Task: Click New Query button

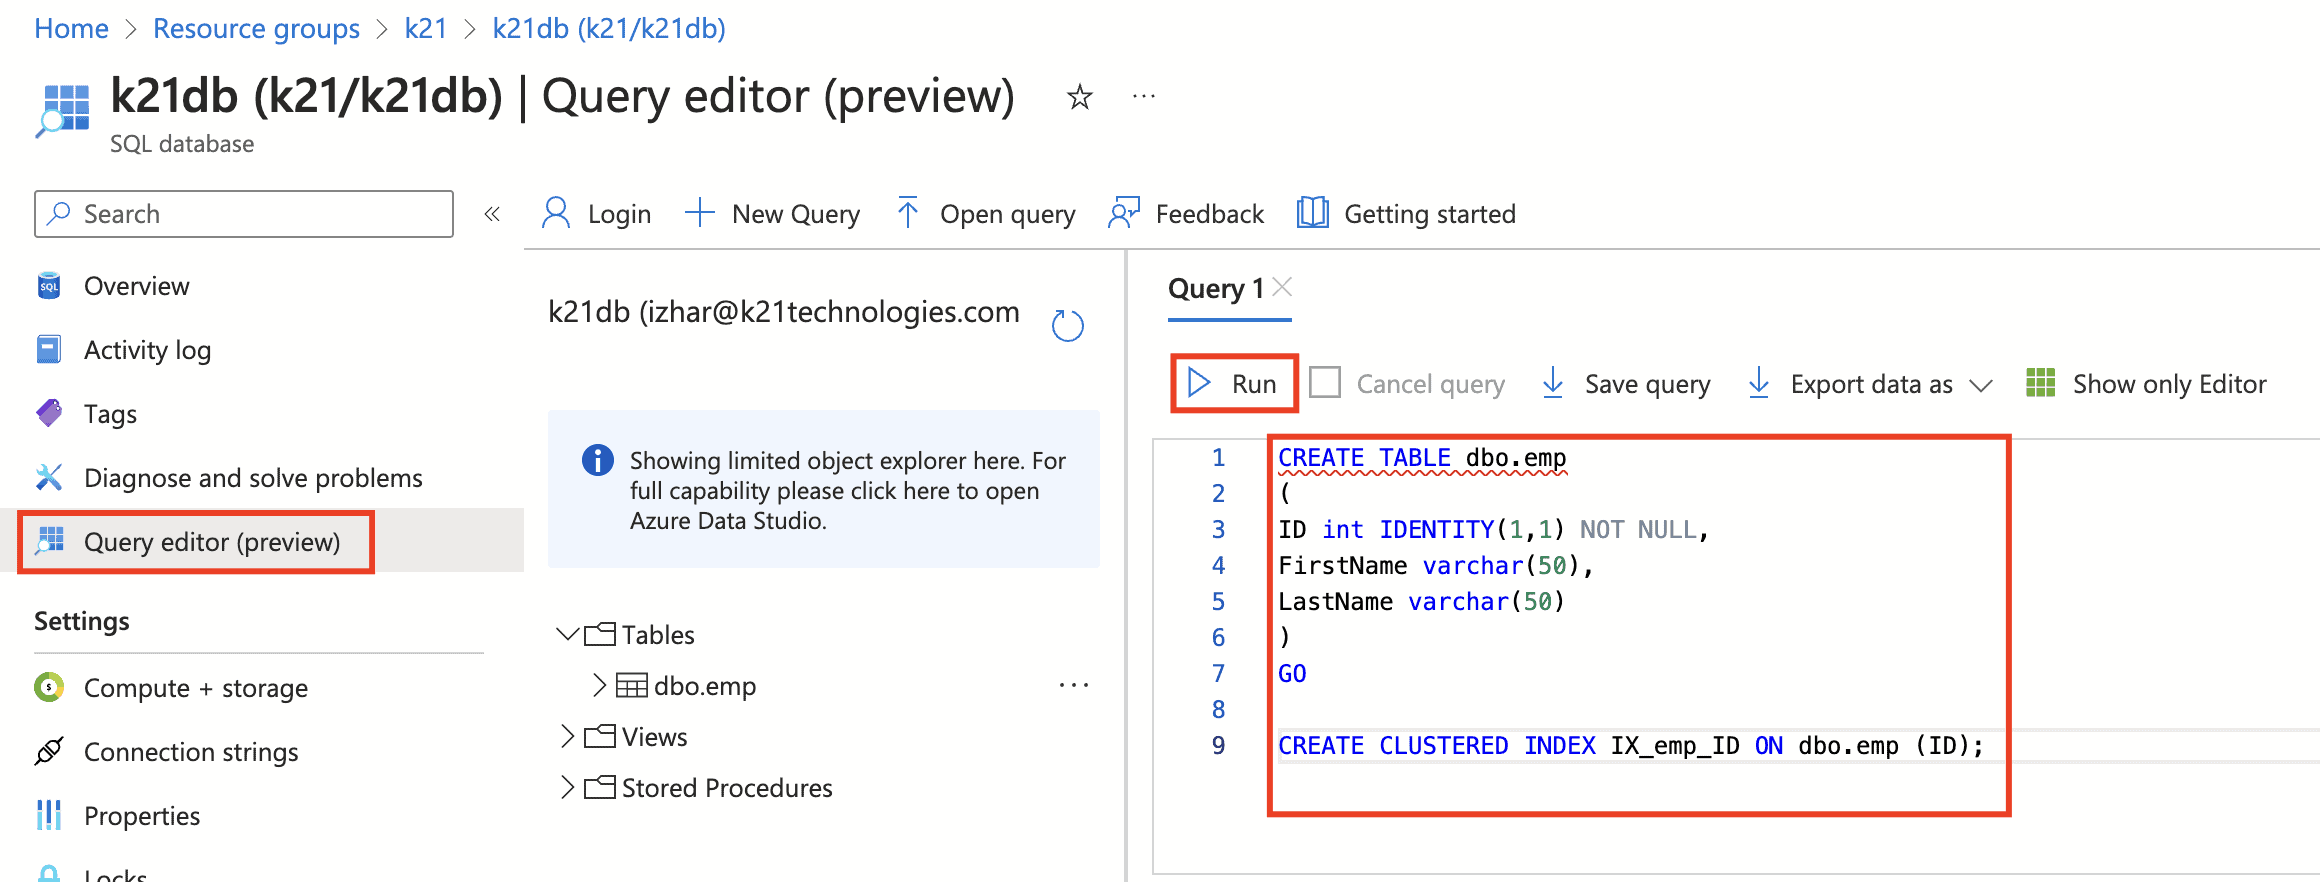Action: [x=773, y=214]
